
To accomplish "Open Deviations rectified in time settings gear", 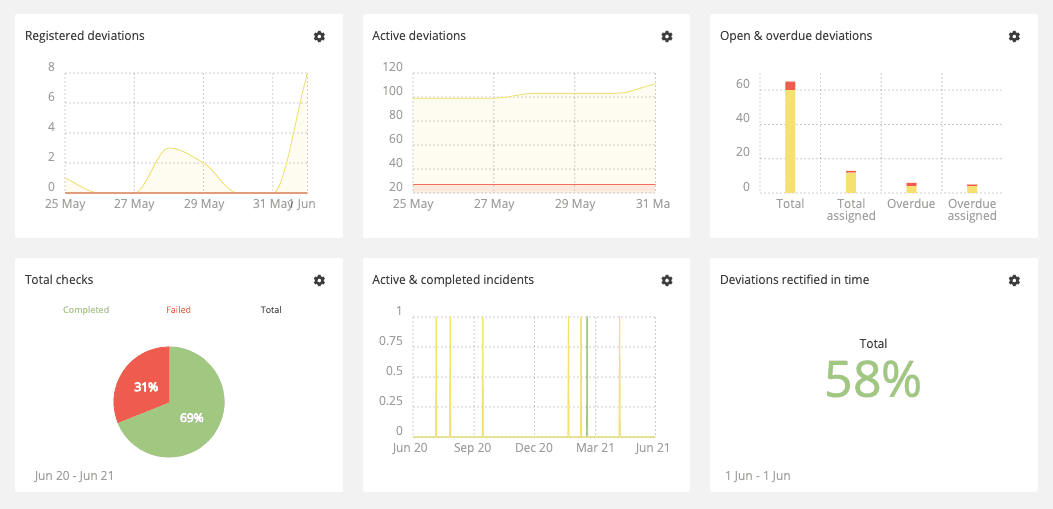I will point(1014,281).
